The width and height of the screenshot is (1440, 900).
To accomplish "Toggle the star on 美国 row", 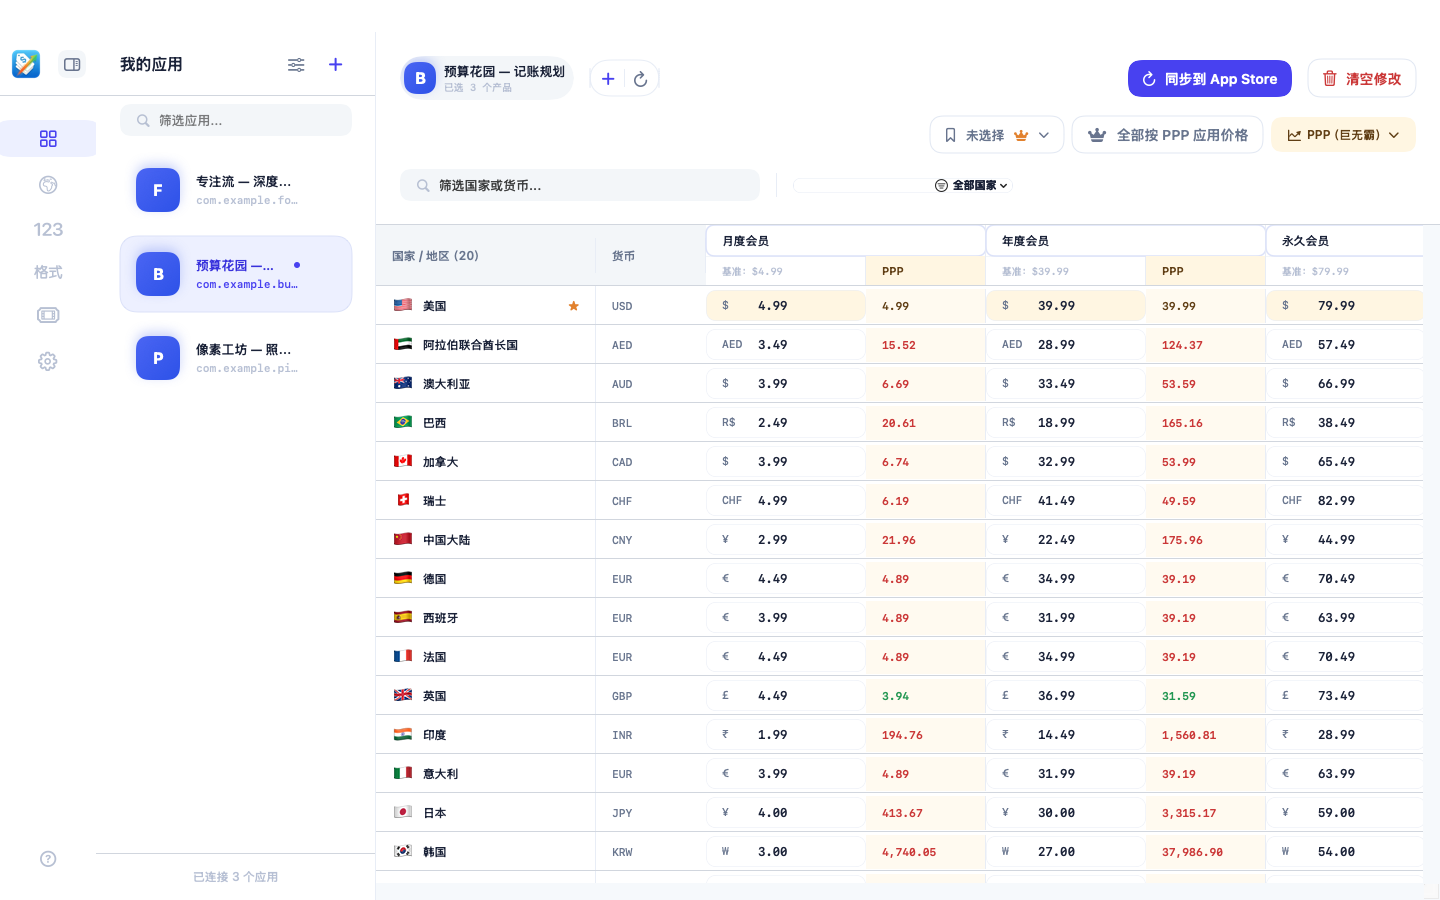I will [574, 306].
